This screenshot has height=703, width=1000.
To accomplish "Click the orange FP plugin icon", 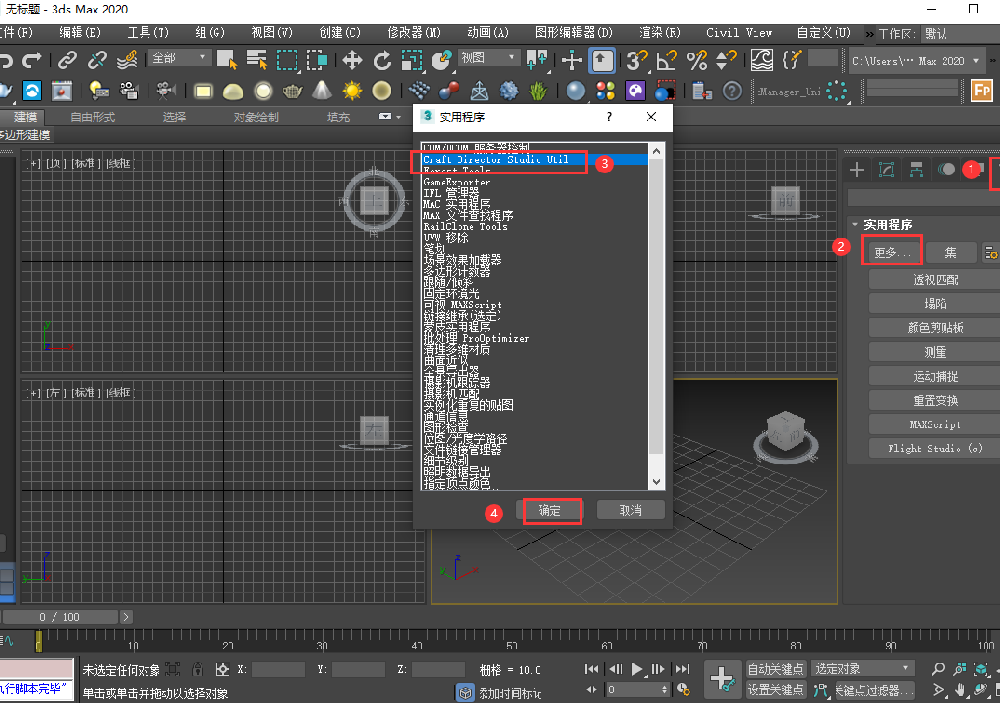I will coord(982,91).
